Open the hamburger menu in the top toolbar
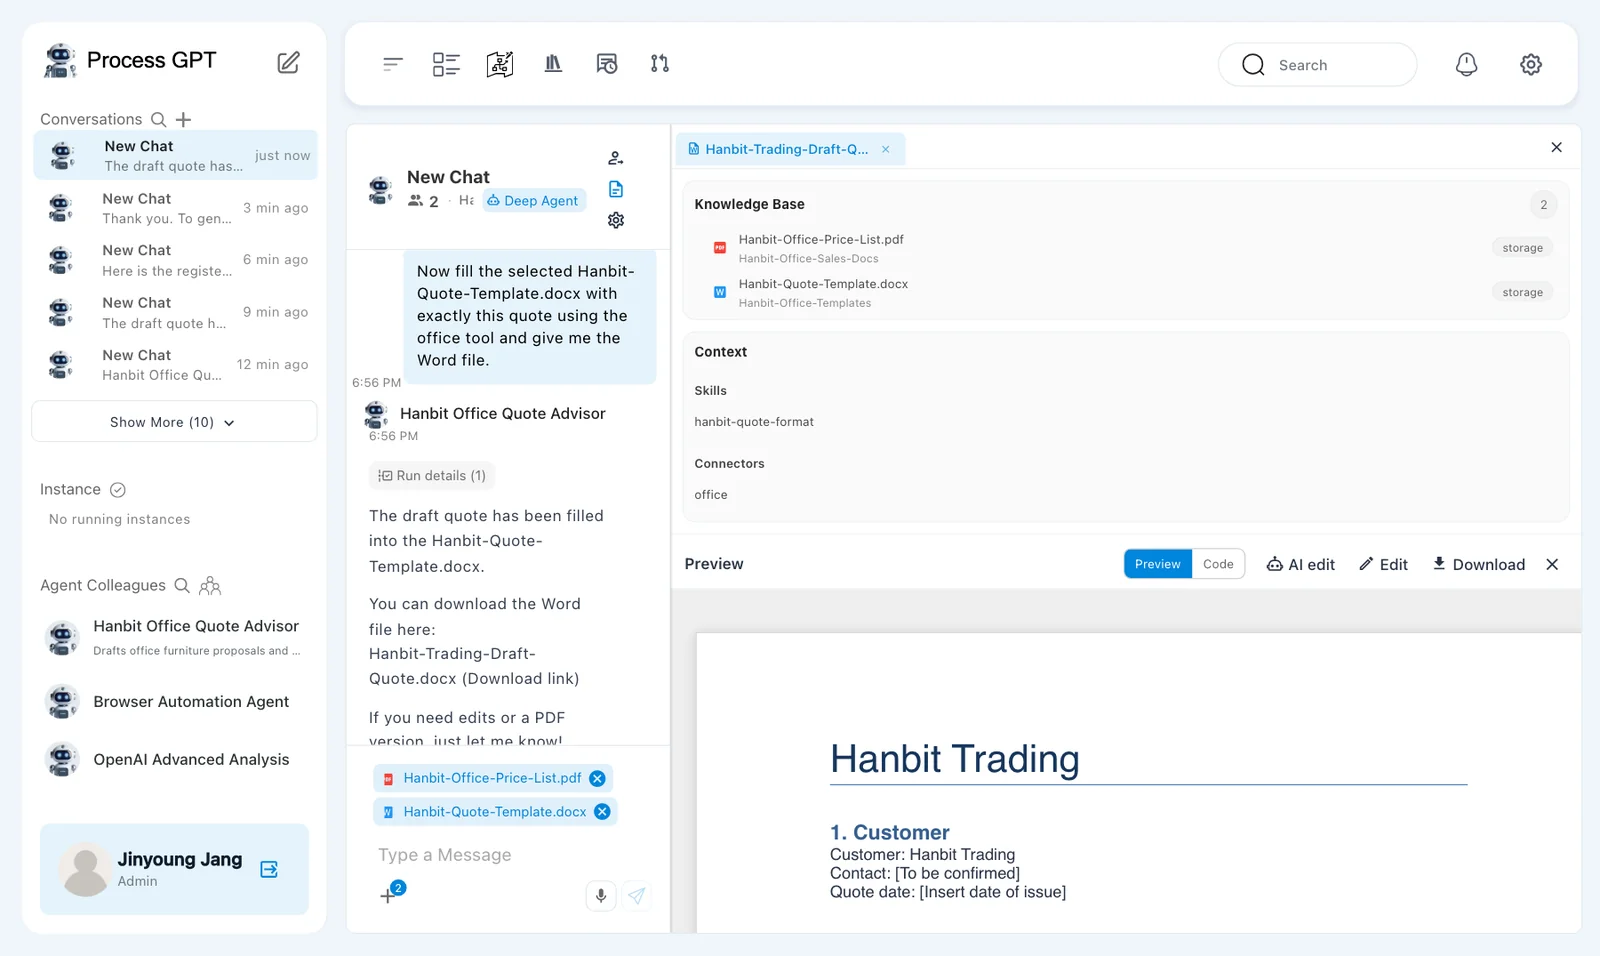1600x956 pixels. [x=392, y=64]
